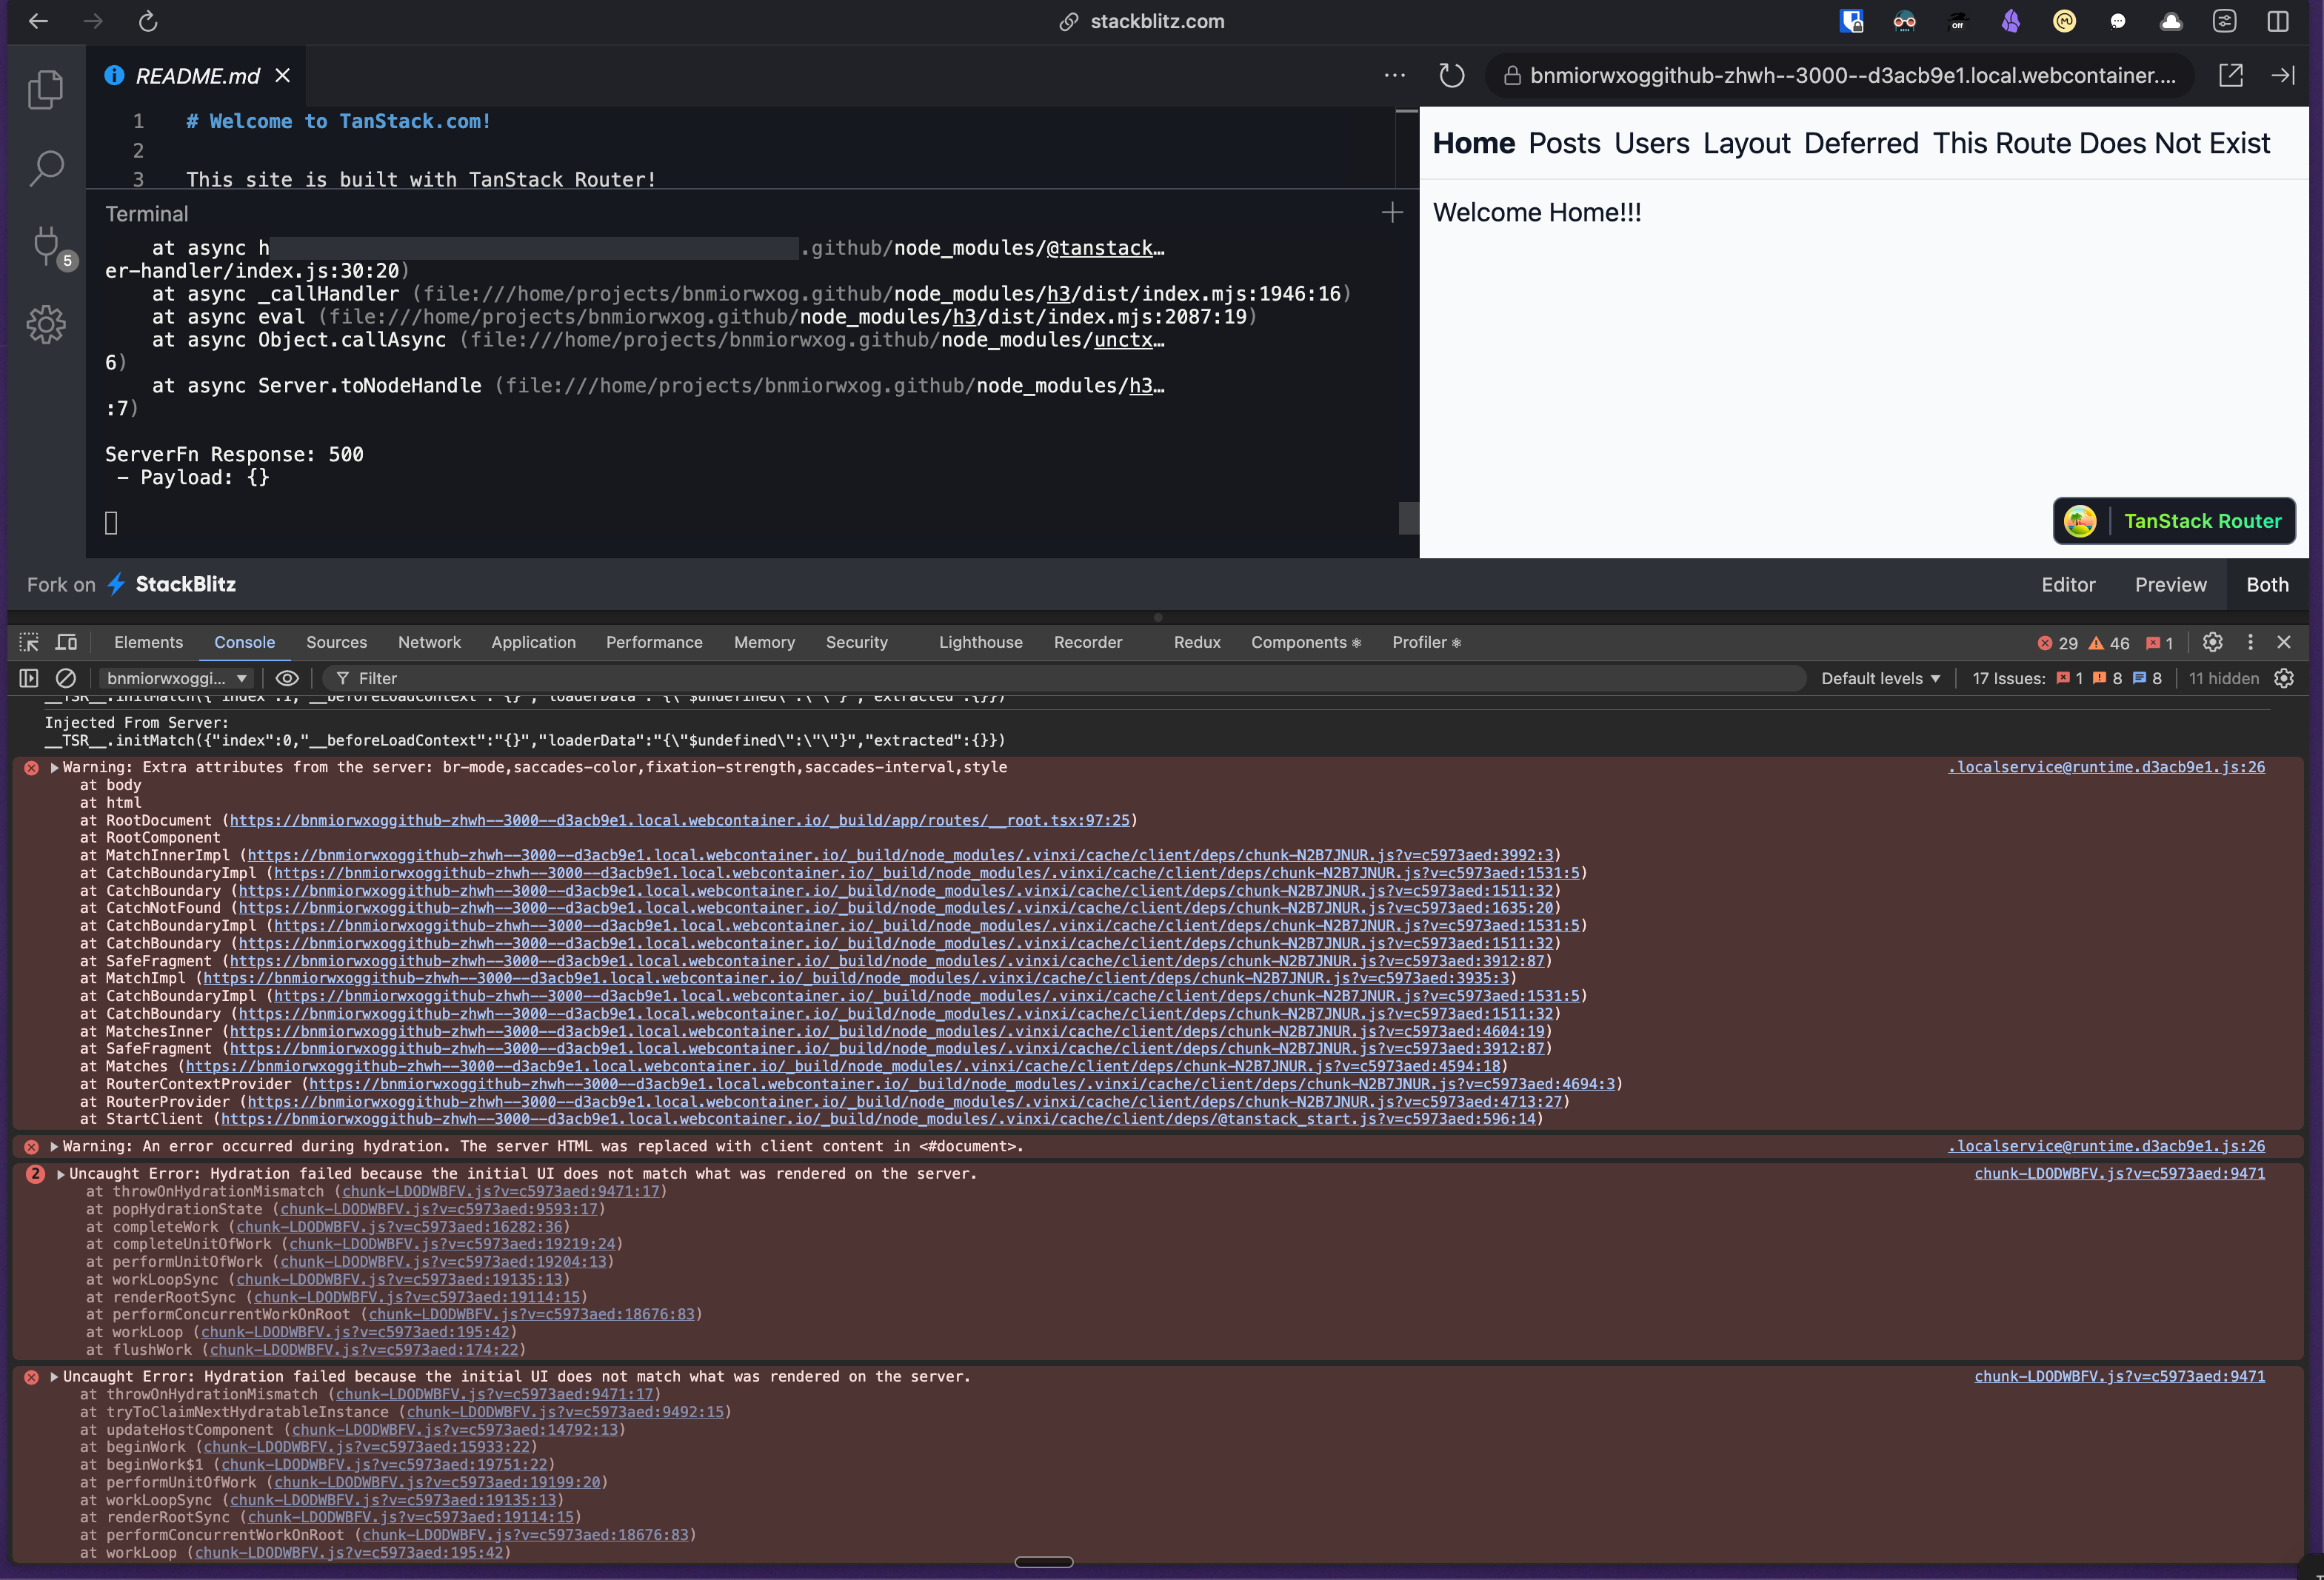Image resolution: width=2324 pixels, height=1580 pixels.
Task: Open the Redux DevTools tab
Action: pyautogui.click(x=1197, y=642)
